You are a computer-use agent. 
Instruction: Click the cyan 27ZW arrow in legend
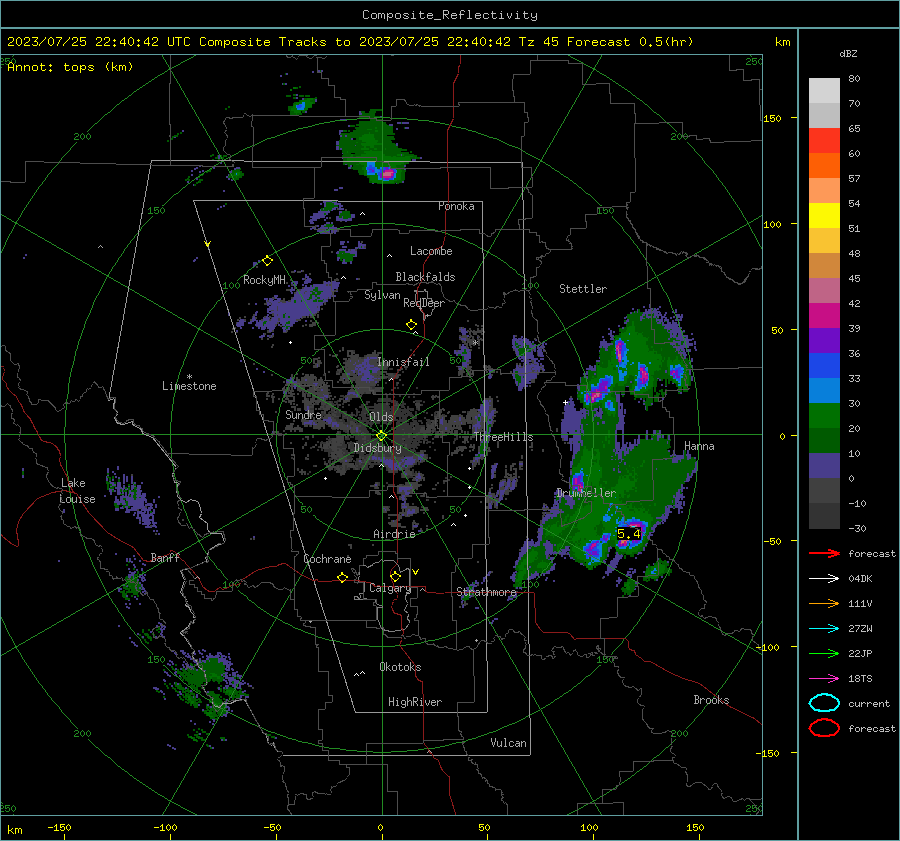click(x=824, y=629)
